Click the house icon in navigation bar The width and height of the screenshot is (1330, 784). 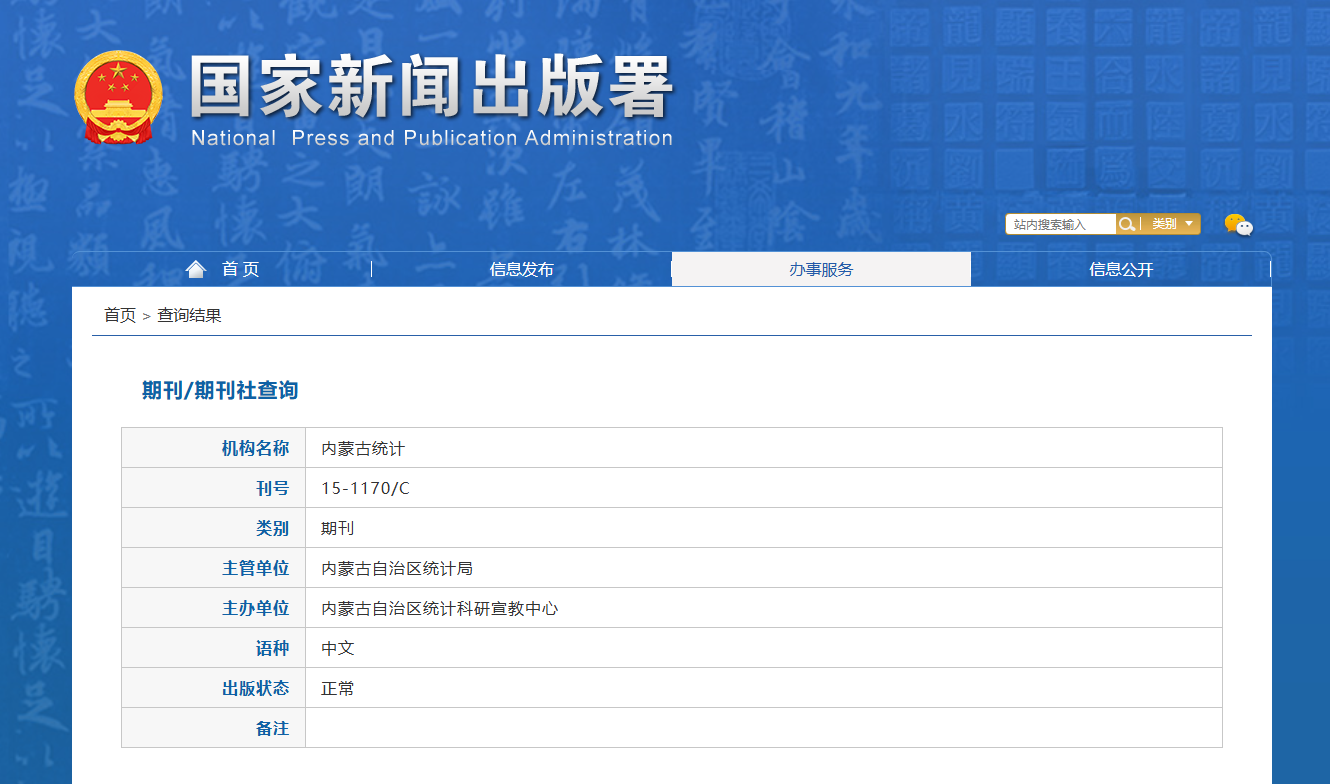pos(196,269)
